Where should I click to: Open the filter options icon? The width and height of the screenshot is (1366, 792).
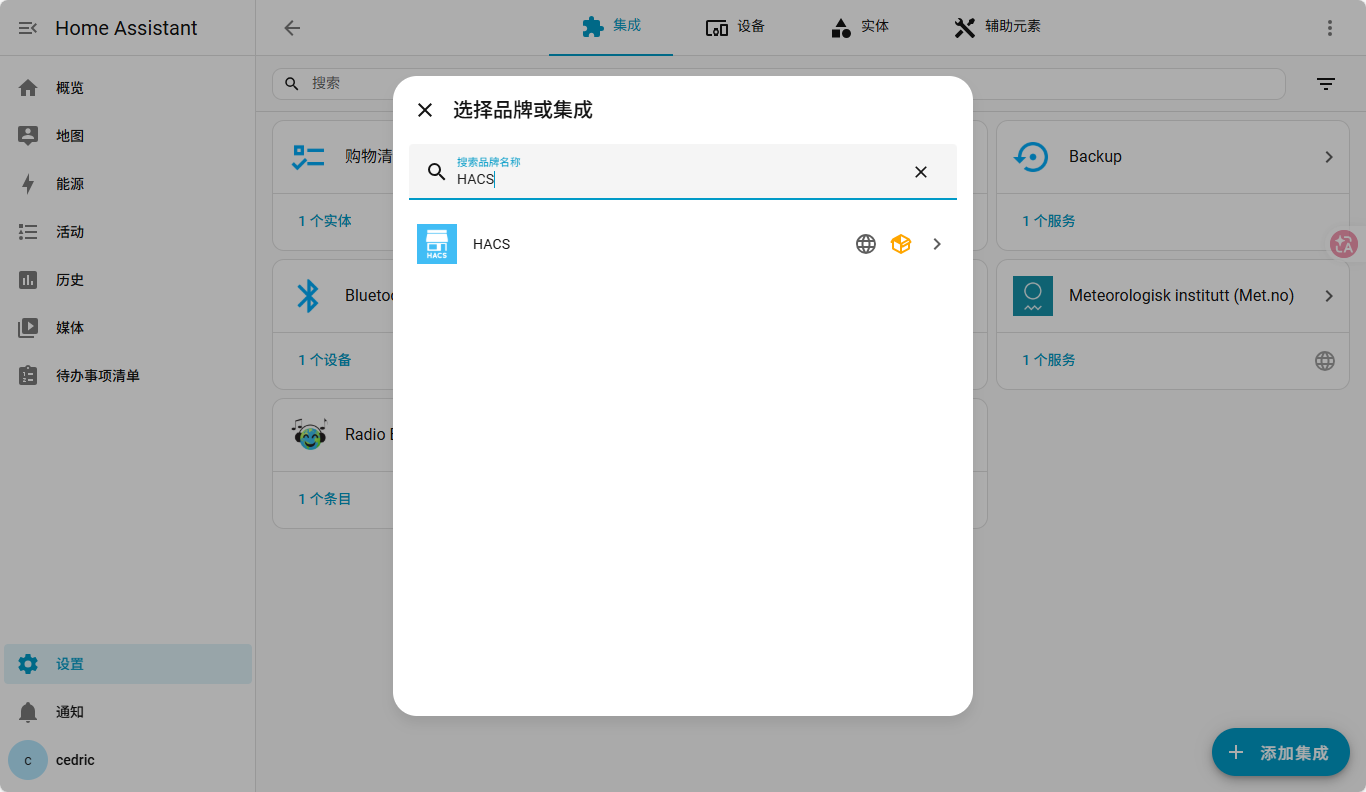click(1326, 84)
